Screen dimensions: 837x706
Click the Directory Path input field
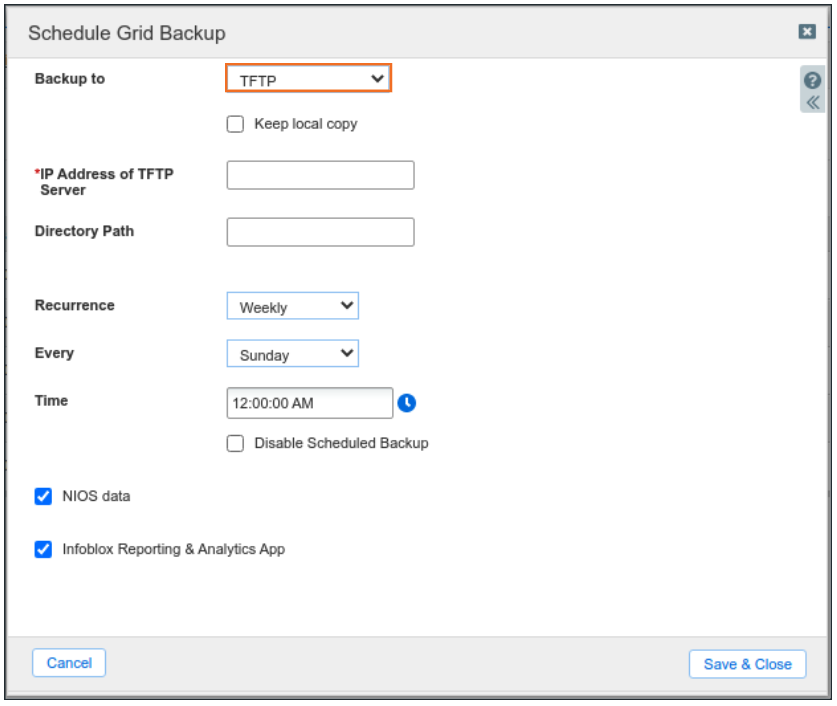coord(320,231)
